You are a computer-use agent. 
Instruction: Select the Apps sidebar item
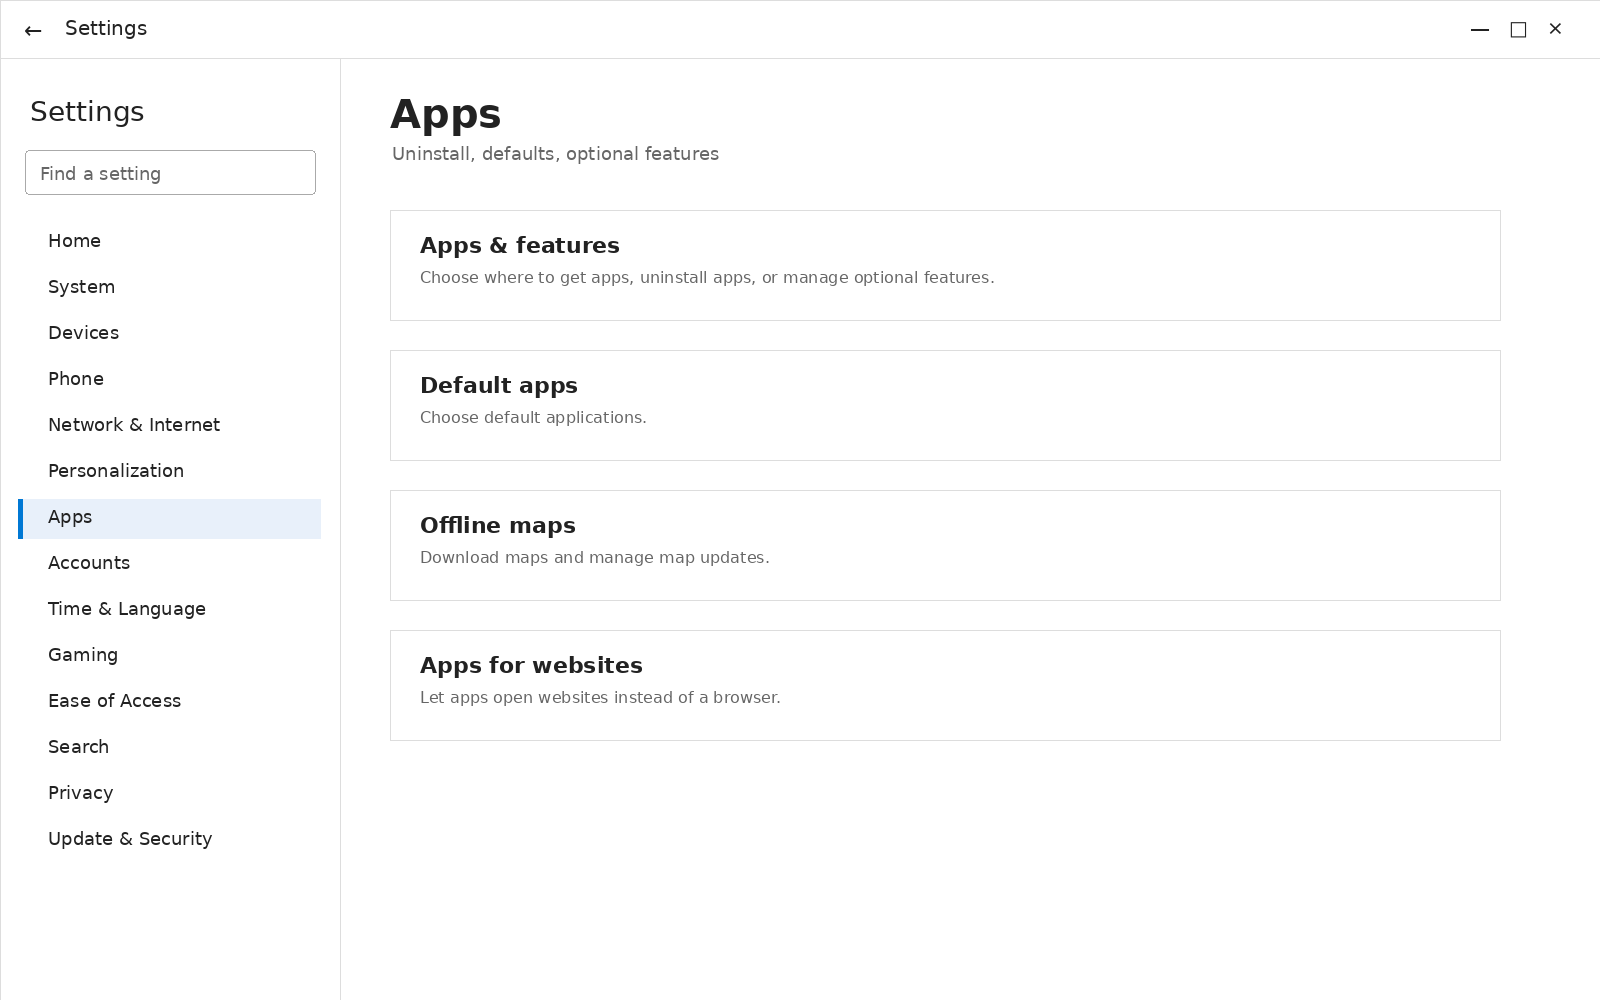click(169, 519)
